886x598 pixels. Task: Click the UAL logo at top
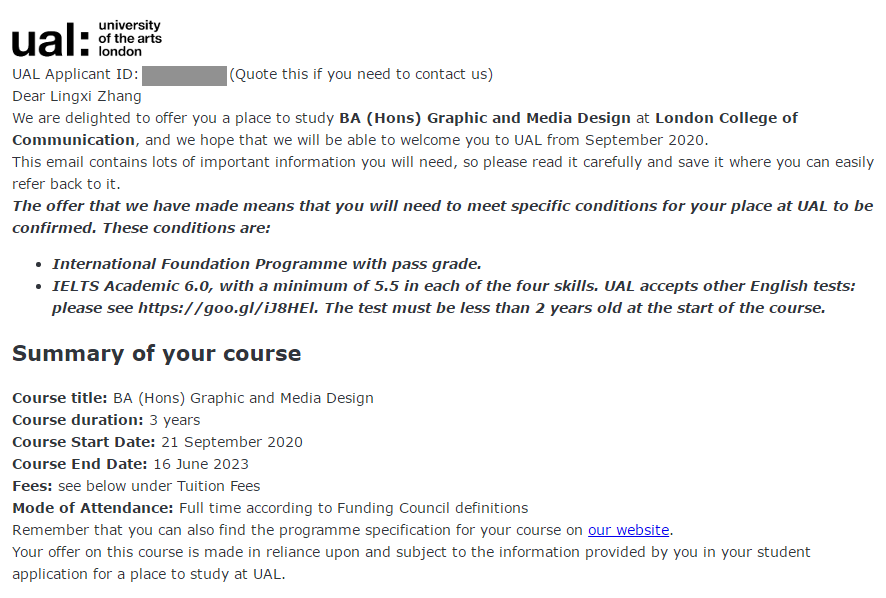pos(86,39)
